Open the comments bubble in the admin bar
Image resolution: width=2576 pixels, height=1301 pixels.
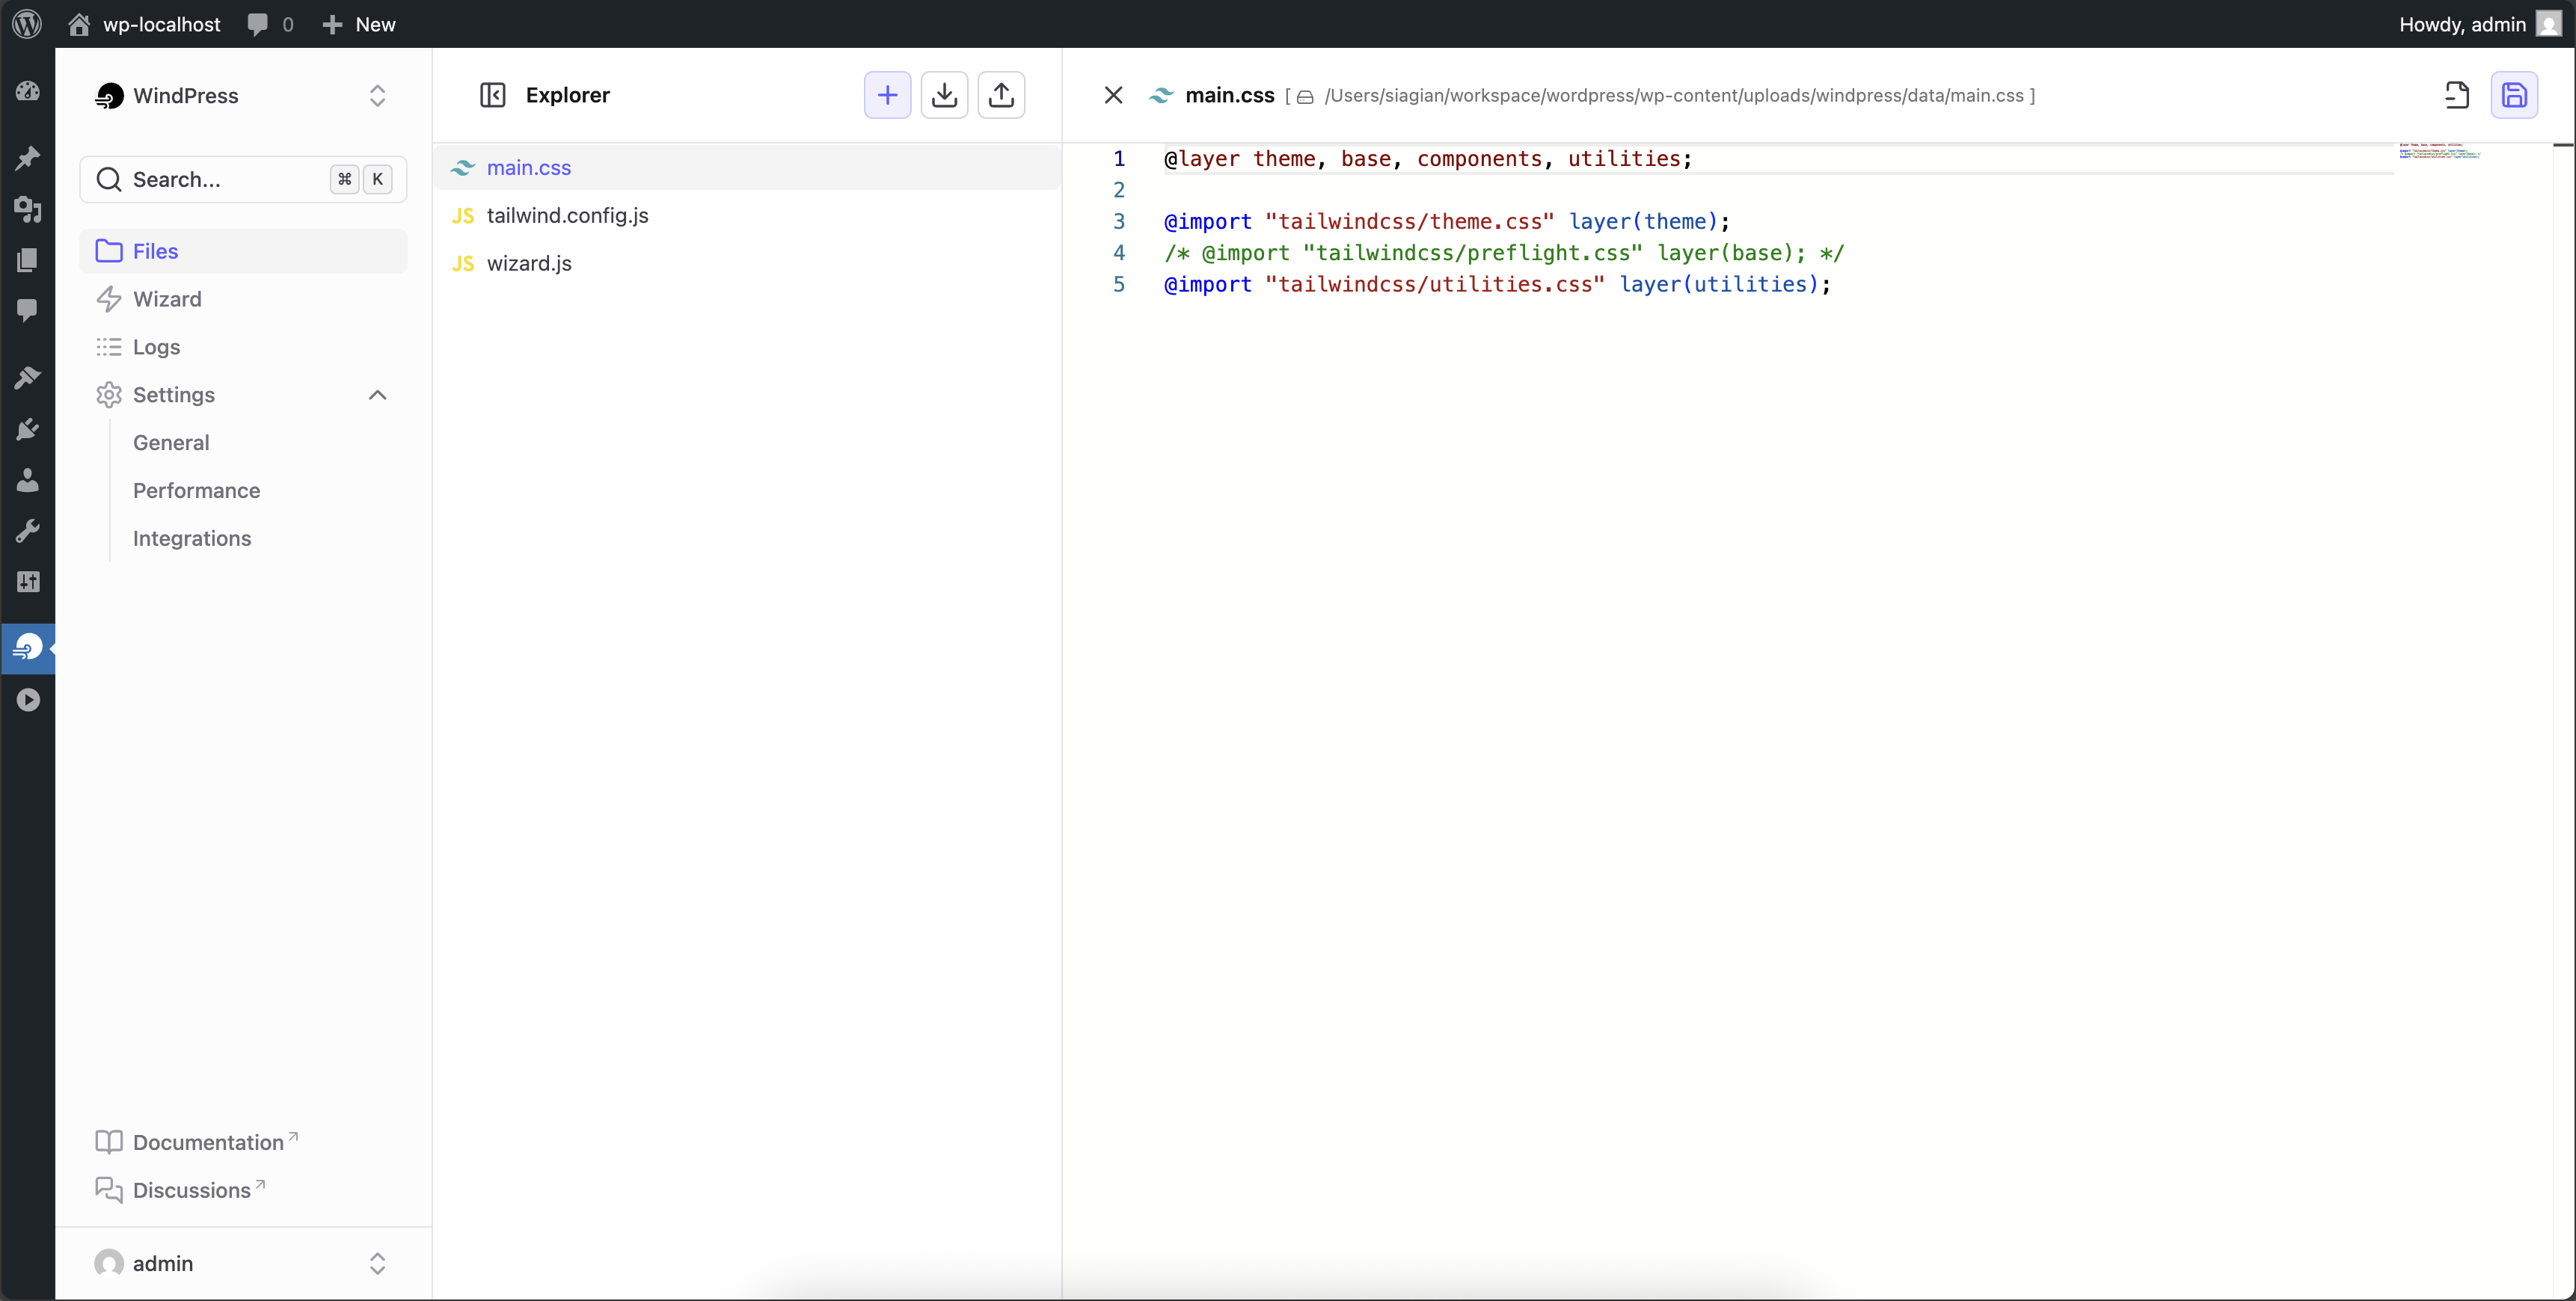pyautogui.click(x=270, y=24)
